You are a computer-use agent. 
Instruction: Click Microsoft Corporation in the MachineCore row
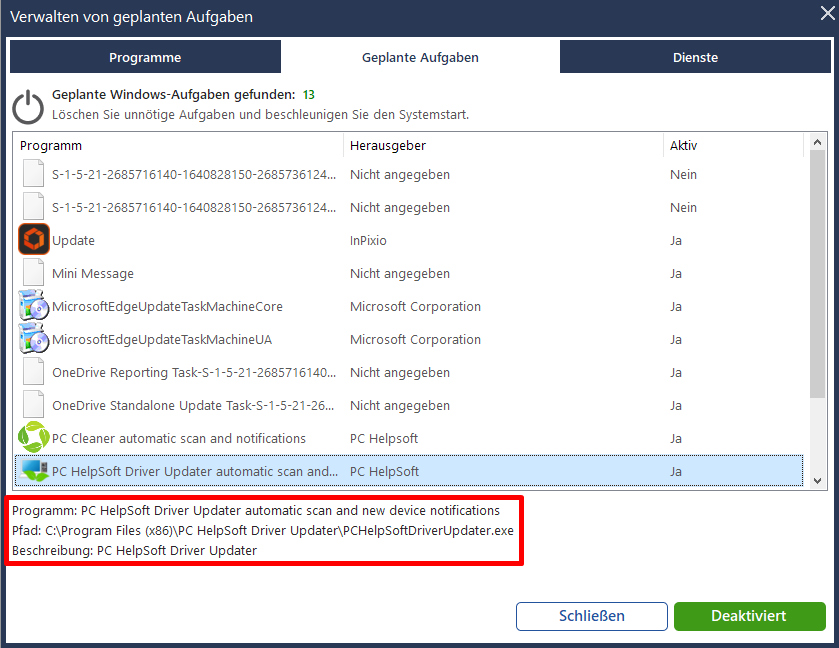415,306
